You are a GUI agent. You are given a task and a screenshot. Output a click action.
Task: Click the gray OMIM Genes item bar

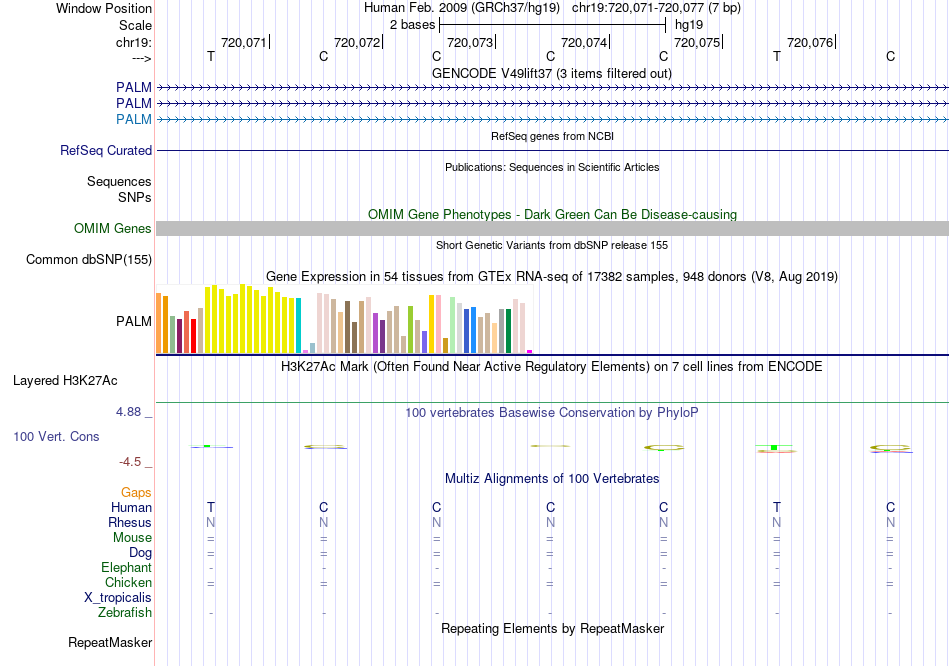point(552,228)
